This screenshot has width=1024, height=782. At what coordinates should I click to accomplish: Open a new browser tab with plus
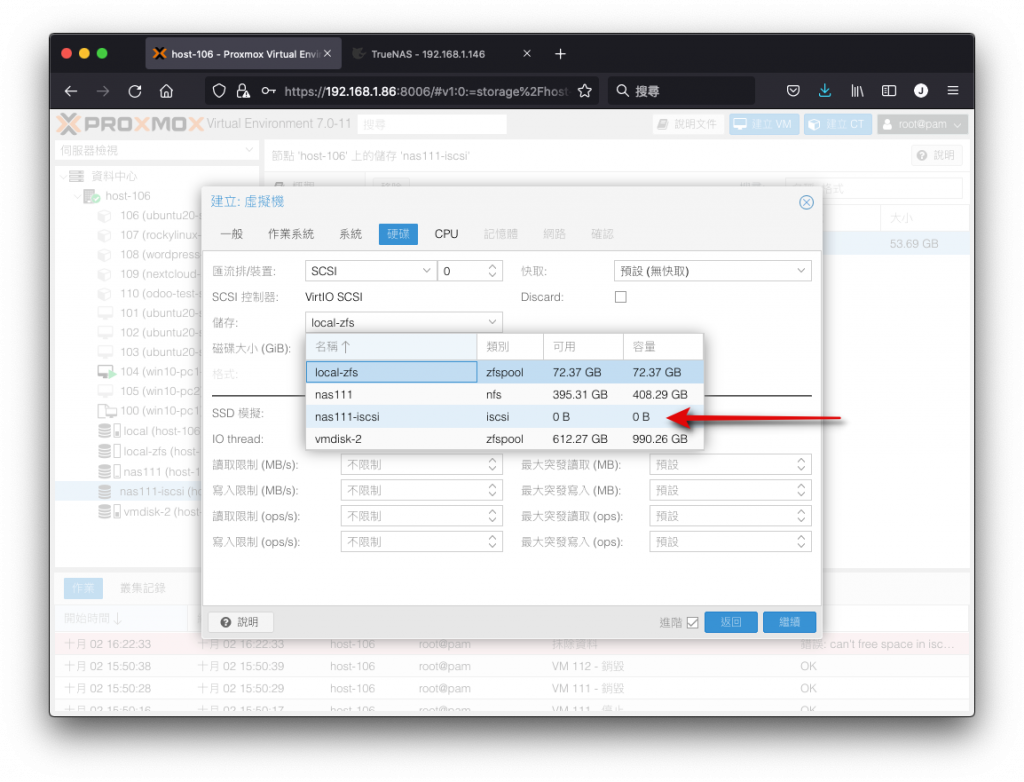tap(560, 54)
